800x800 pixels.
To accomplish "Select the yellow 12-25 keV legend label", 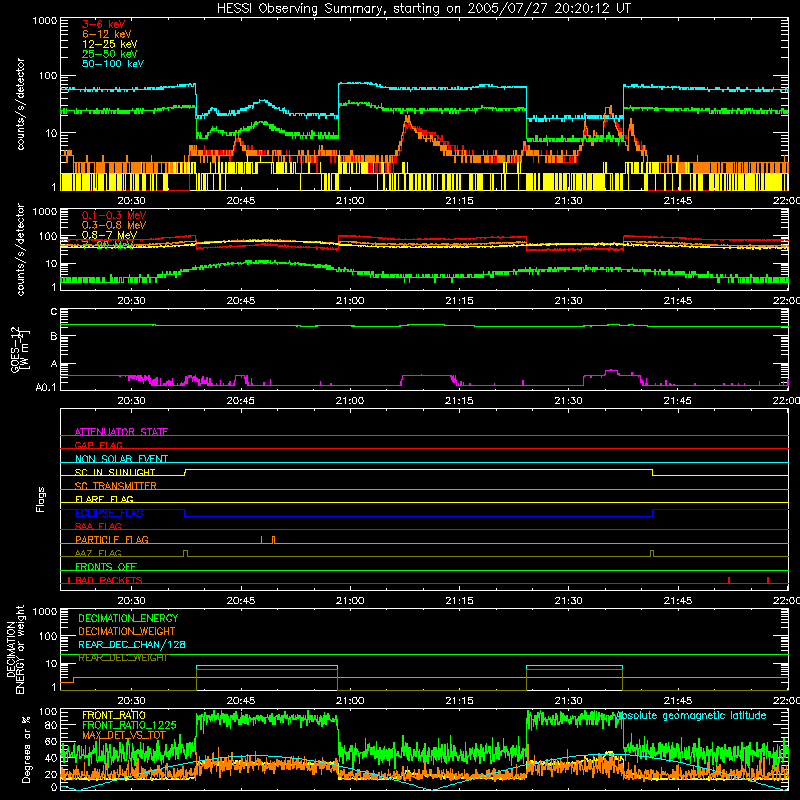I will 109,44.
